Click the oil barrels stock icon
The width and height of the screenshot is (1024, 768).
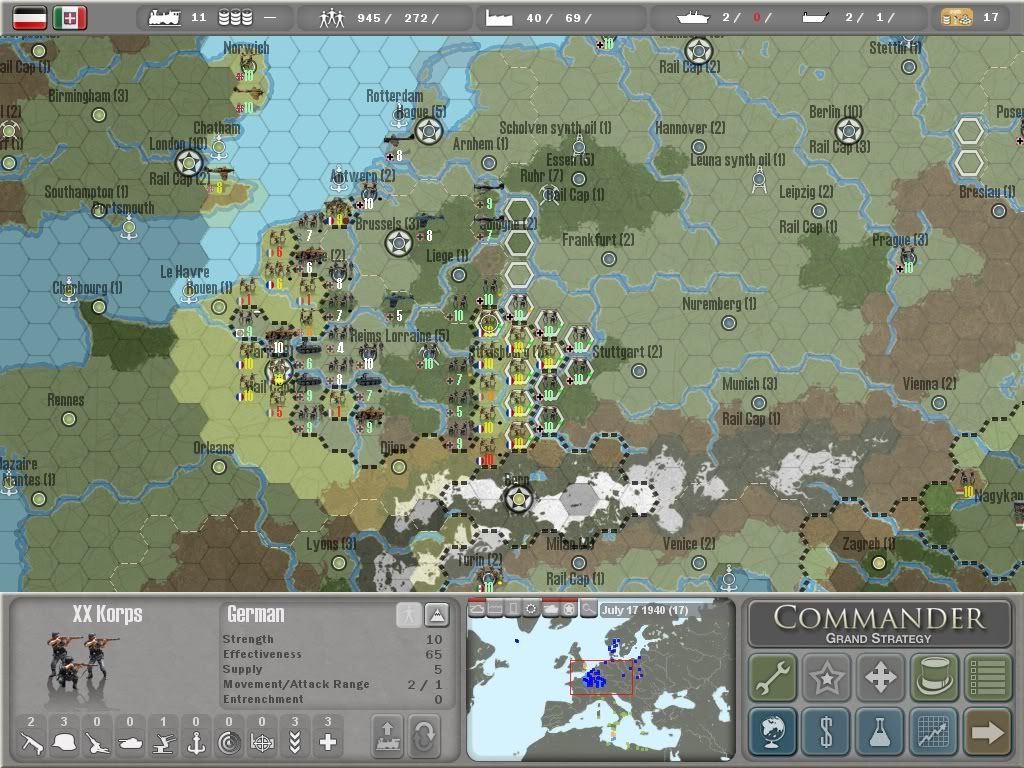(x=235, y=18)
